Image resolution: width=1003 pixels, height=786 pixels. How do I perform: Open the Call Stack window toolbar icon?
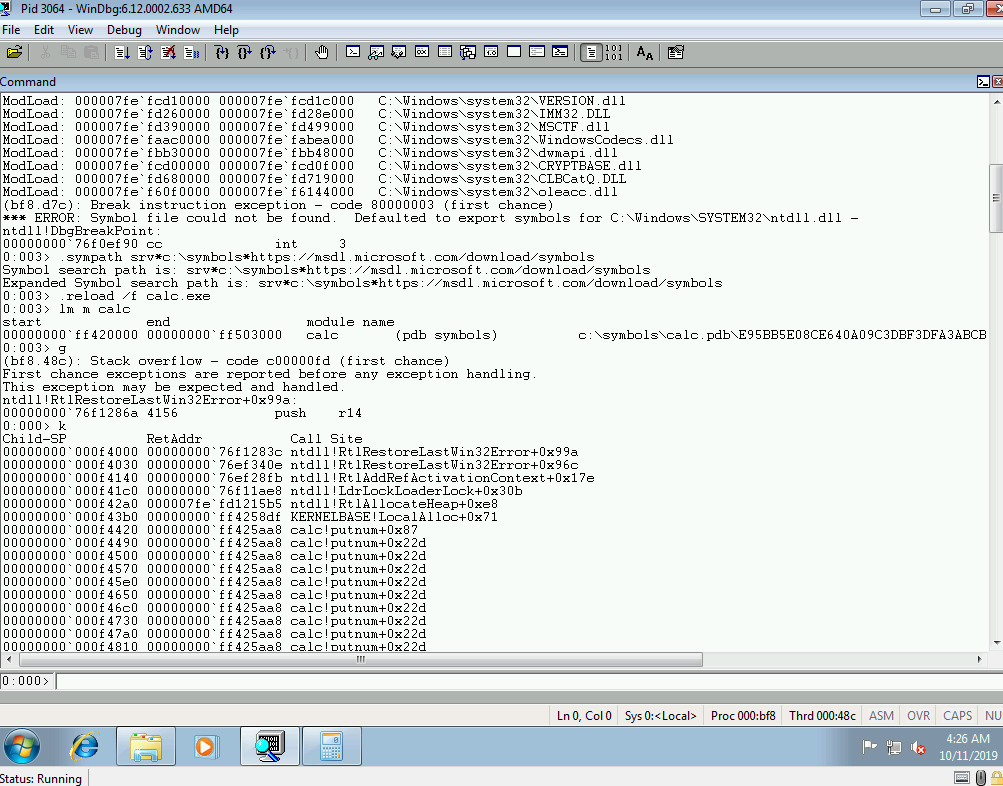468,52
